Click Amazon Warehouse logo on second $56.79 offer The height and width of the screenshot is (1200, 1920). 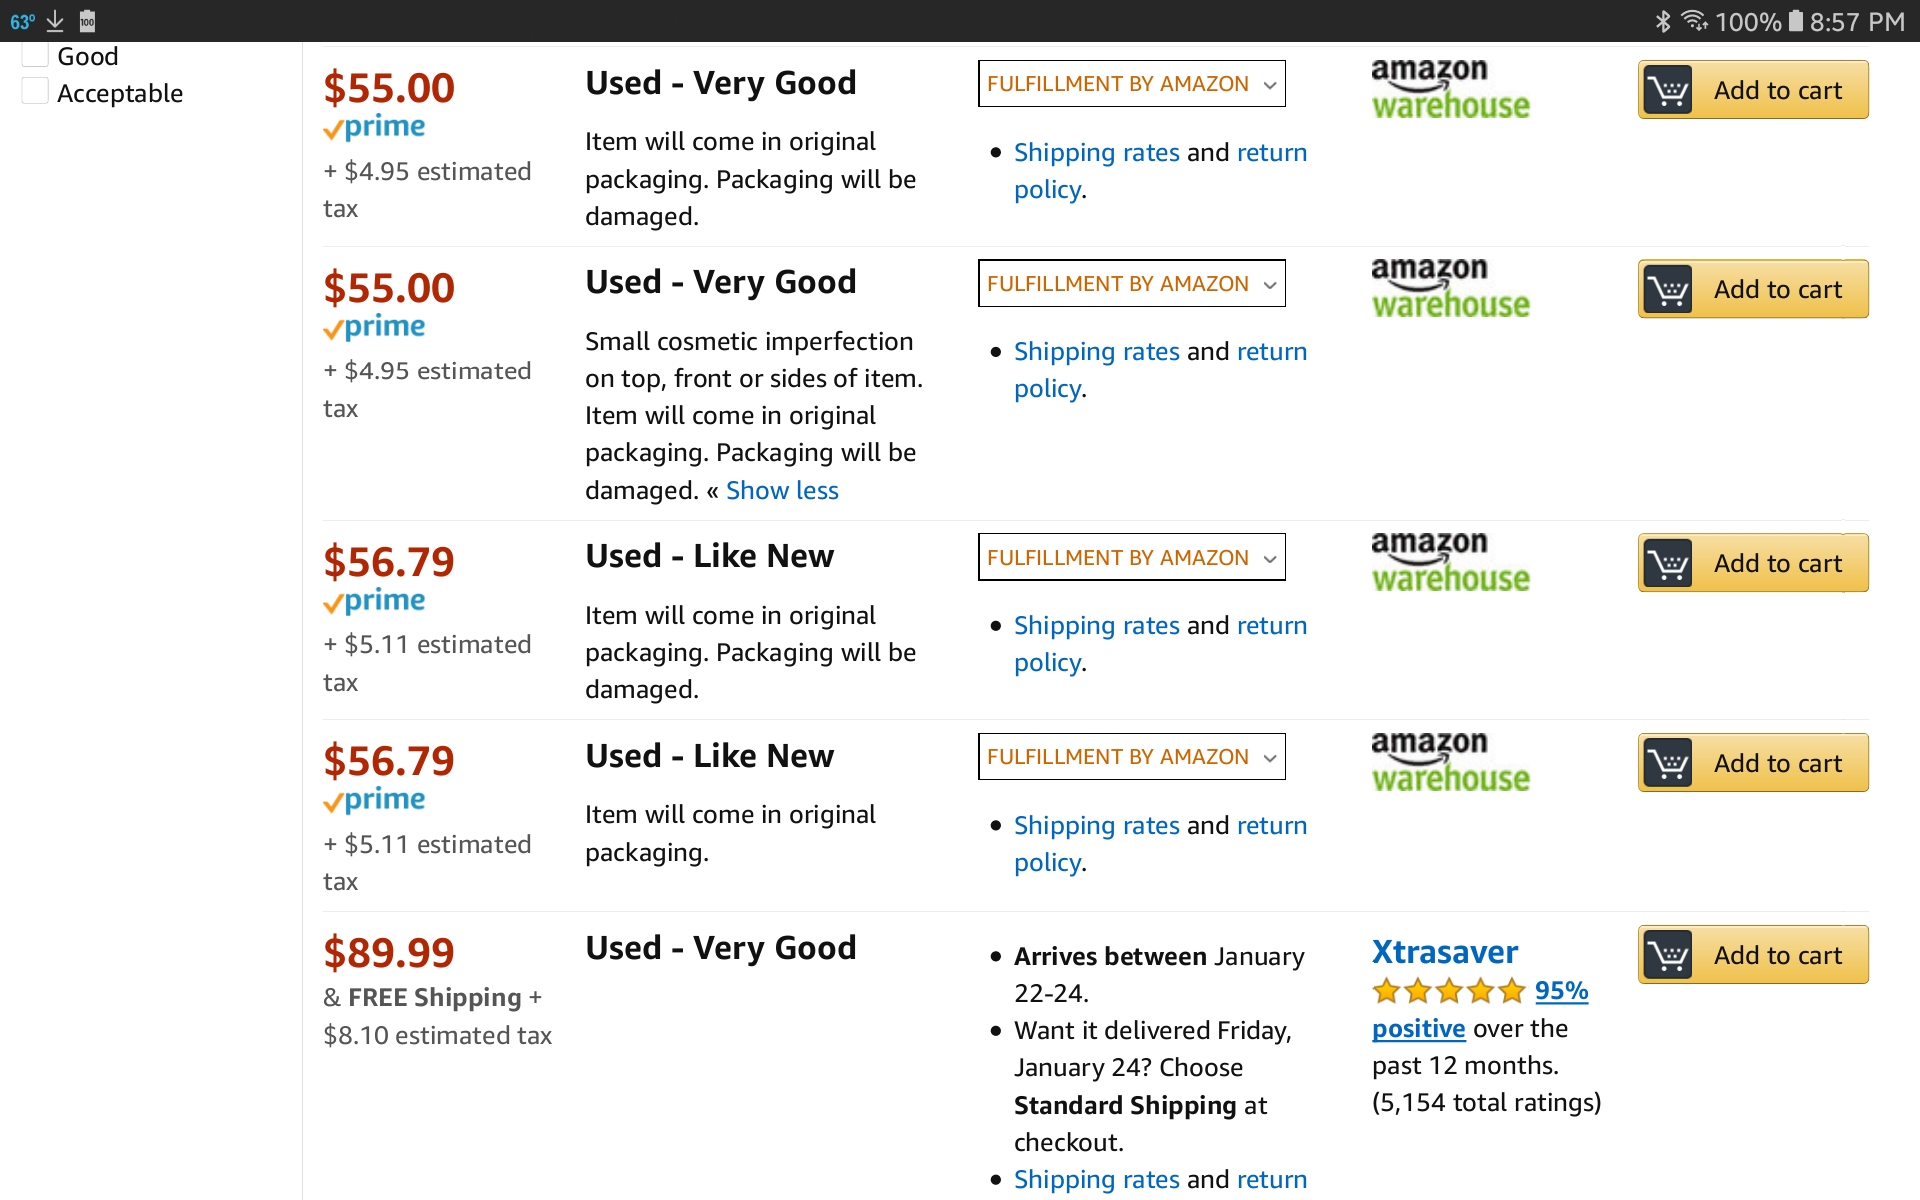tap(1449, 762)
